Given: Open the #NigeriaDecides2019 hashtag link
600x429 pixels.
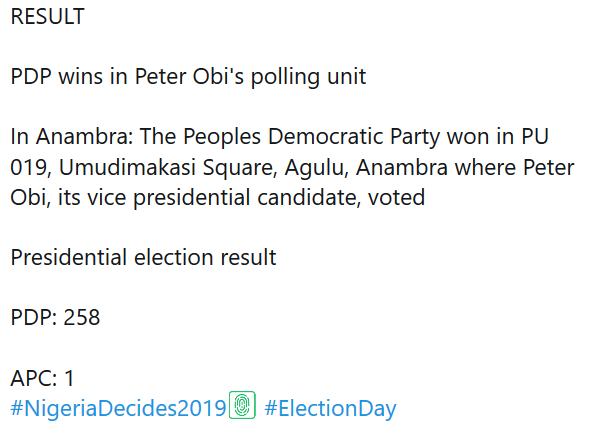Looking at the screenshot, I should tap(118, 408).
